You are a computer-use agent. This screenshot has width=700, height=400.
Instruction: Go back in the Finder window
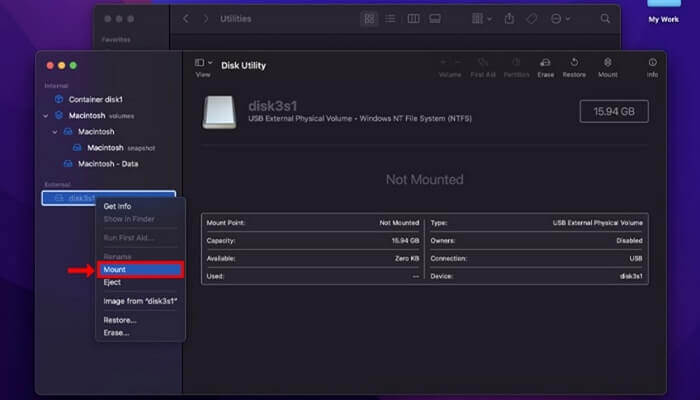(x=186, y=18)
